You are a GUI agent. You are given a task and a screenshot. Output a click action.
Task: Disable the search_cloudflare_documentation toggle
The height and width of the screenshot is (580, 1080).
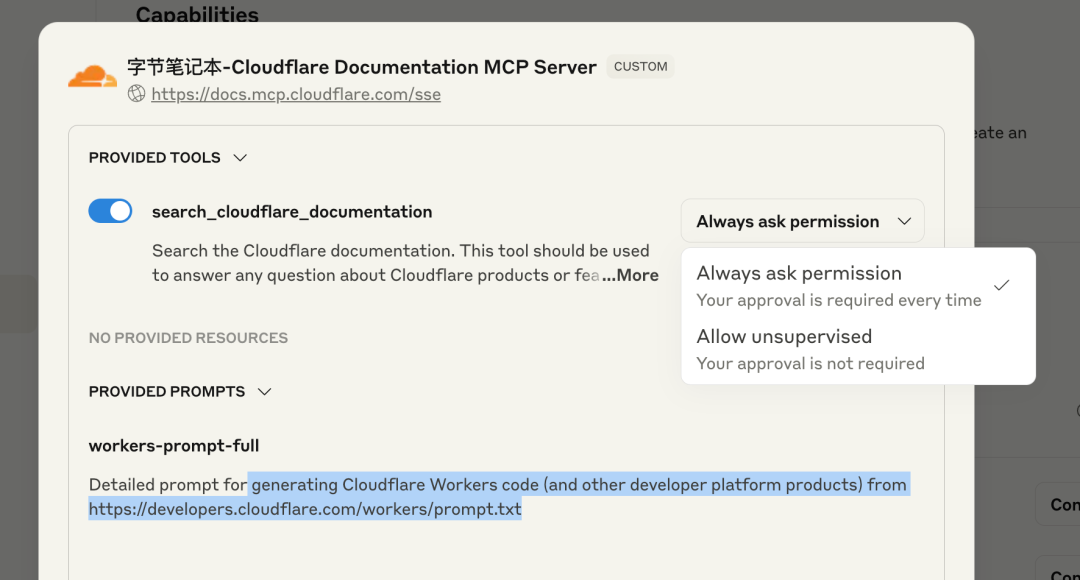click(110, 211)
